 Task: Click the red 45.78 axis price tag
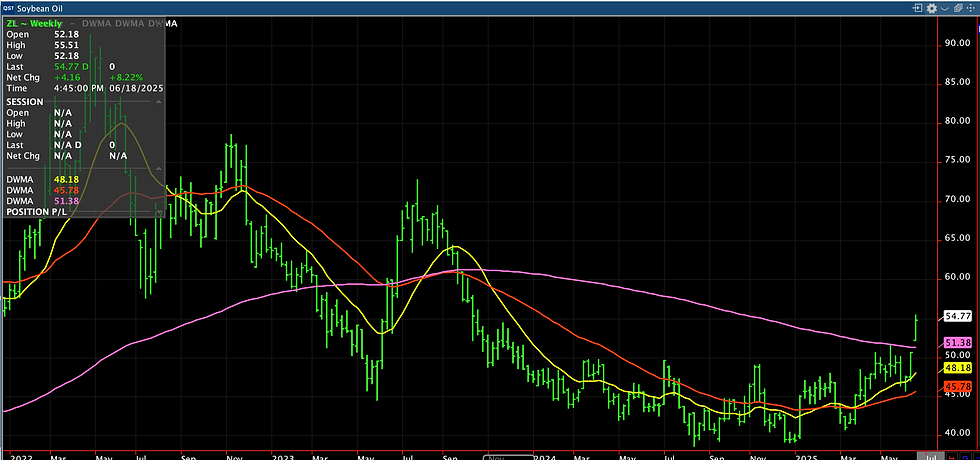coord(956,387)
